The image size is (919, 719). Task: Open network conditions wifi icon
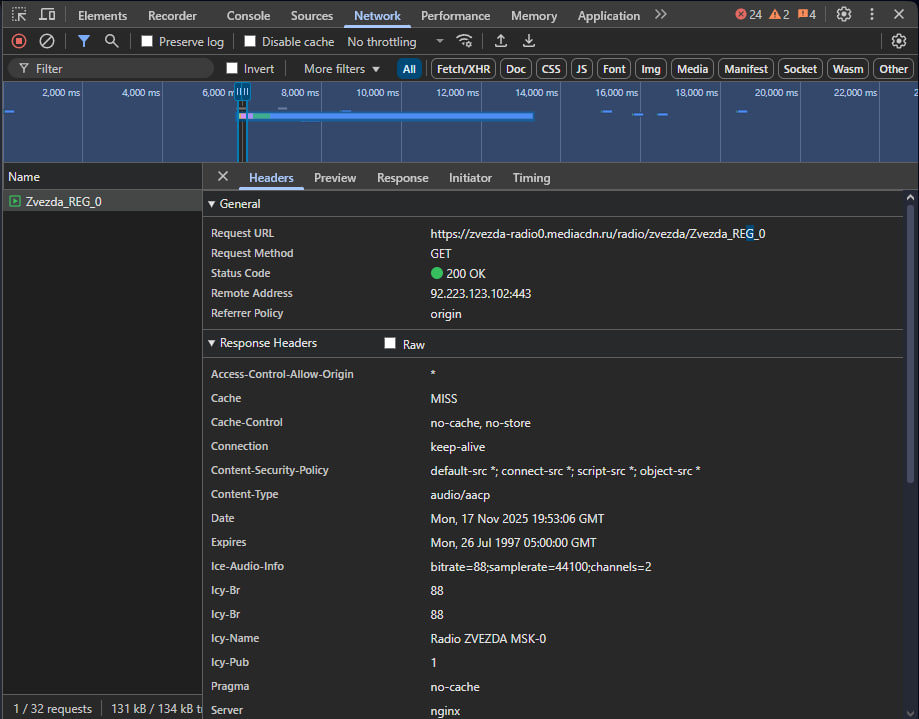tap(465, 41)
